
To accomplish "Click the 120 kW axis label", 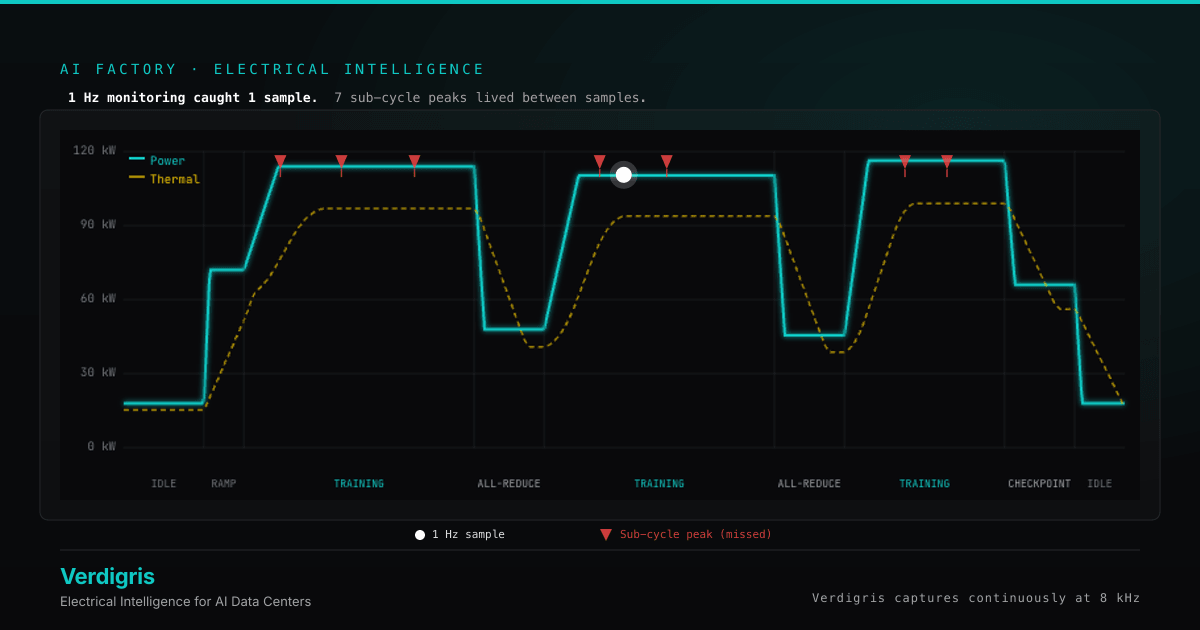I will [94, 151].
